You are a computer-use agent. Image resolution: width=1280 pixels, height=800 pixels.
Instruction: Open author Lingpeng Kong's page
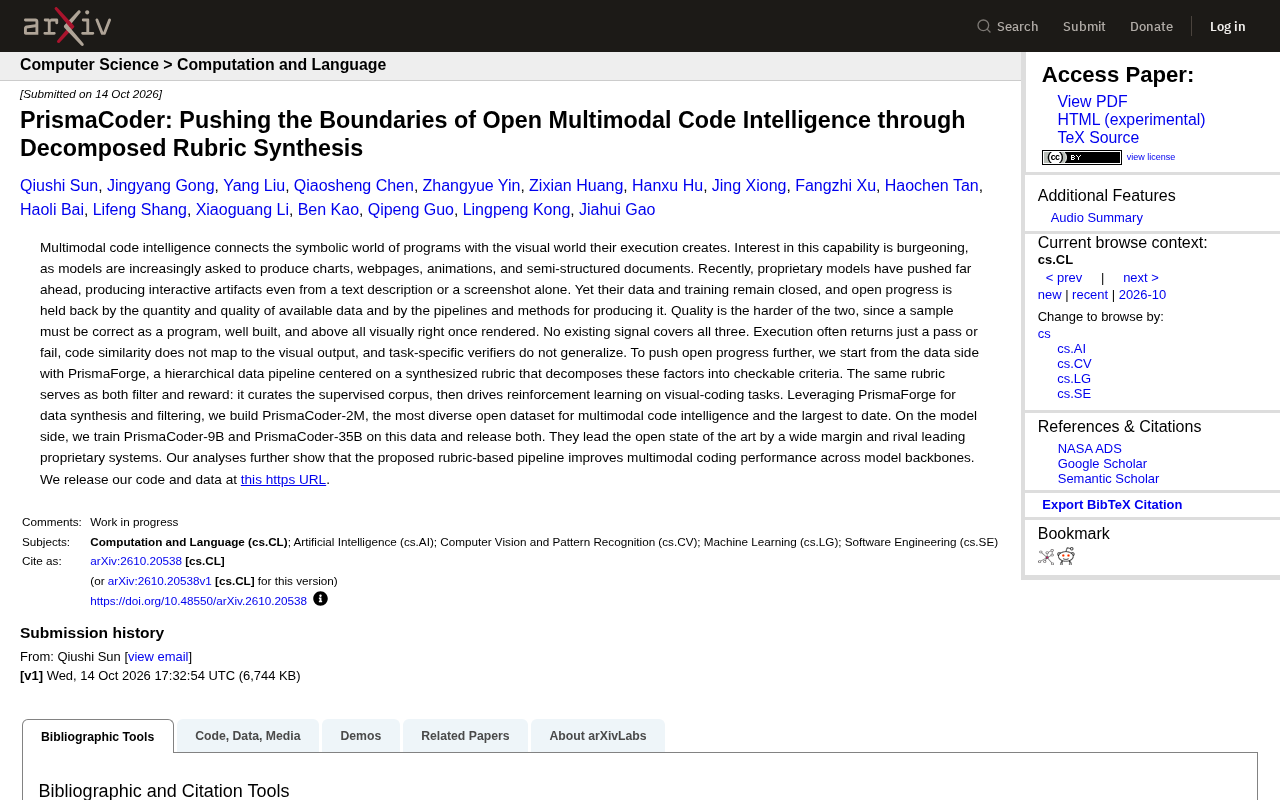[x=516, y=210]
